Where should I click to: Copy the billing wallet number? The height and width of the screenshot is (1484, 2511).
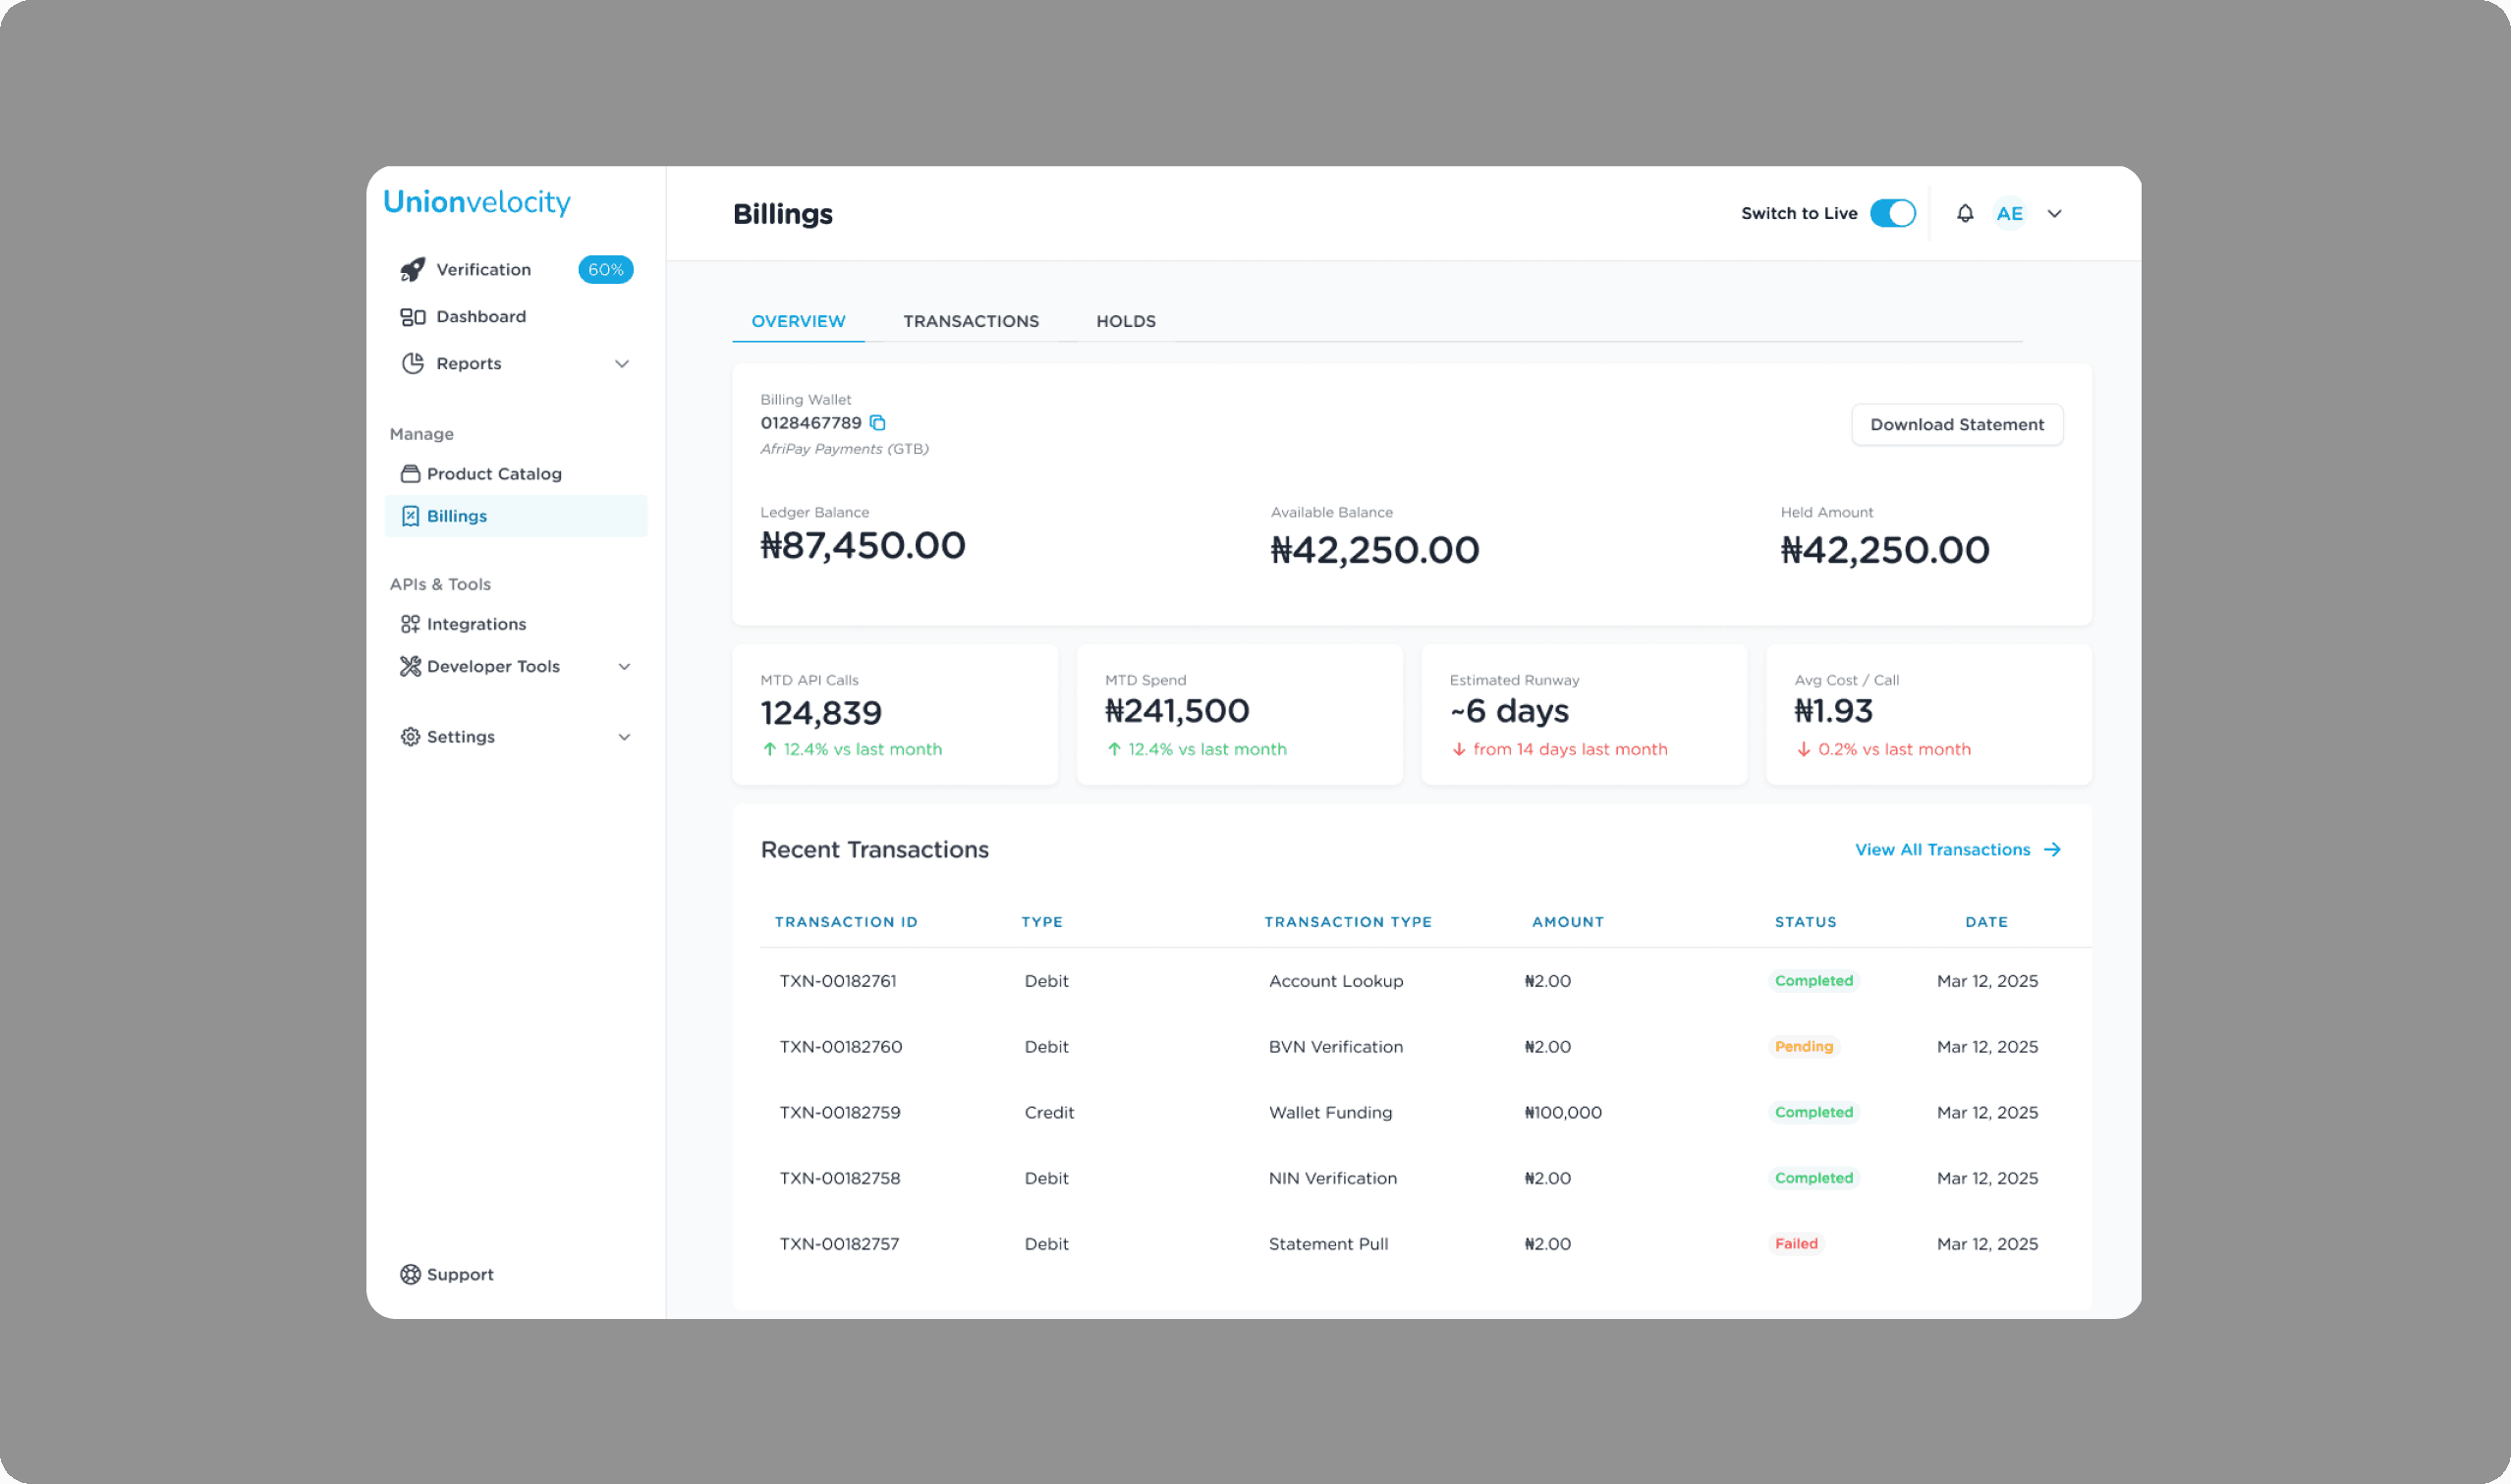coord(878,423)
